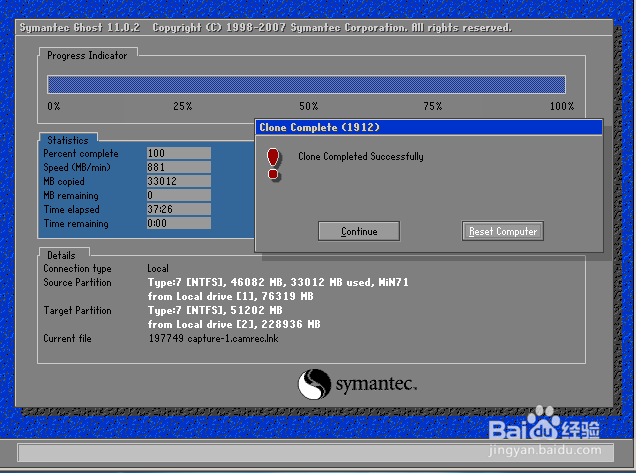Click the connection type value 'Local'
The height and width of the screenshot is (473, 636).
click(x=158, y=269)
